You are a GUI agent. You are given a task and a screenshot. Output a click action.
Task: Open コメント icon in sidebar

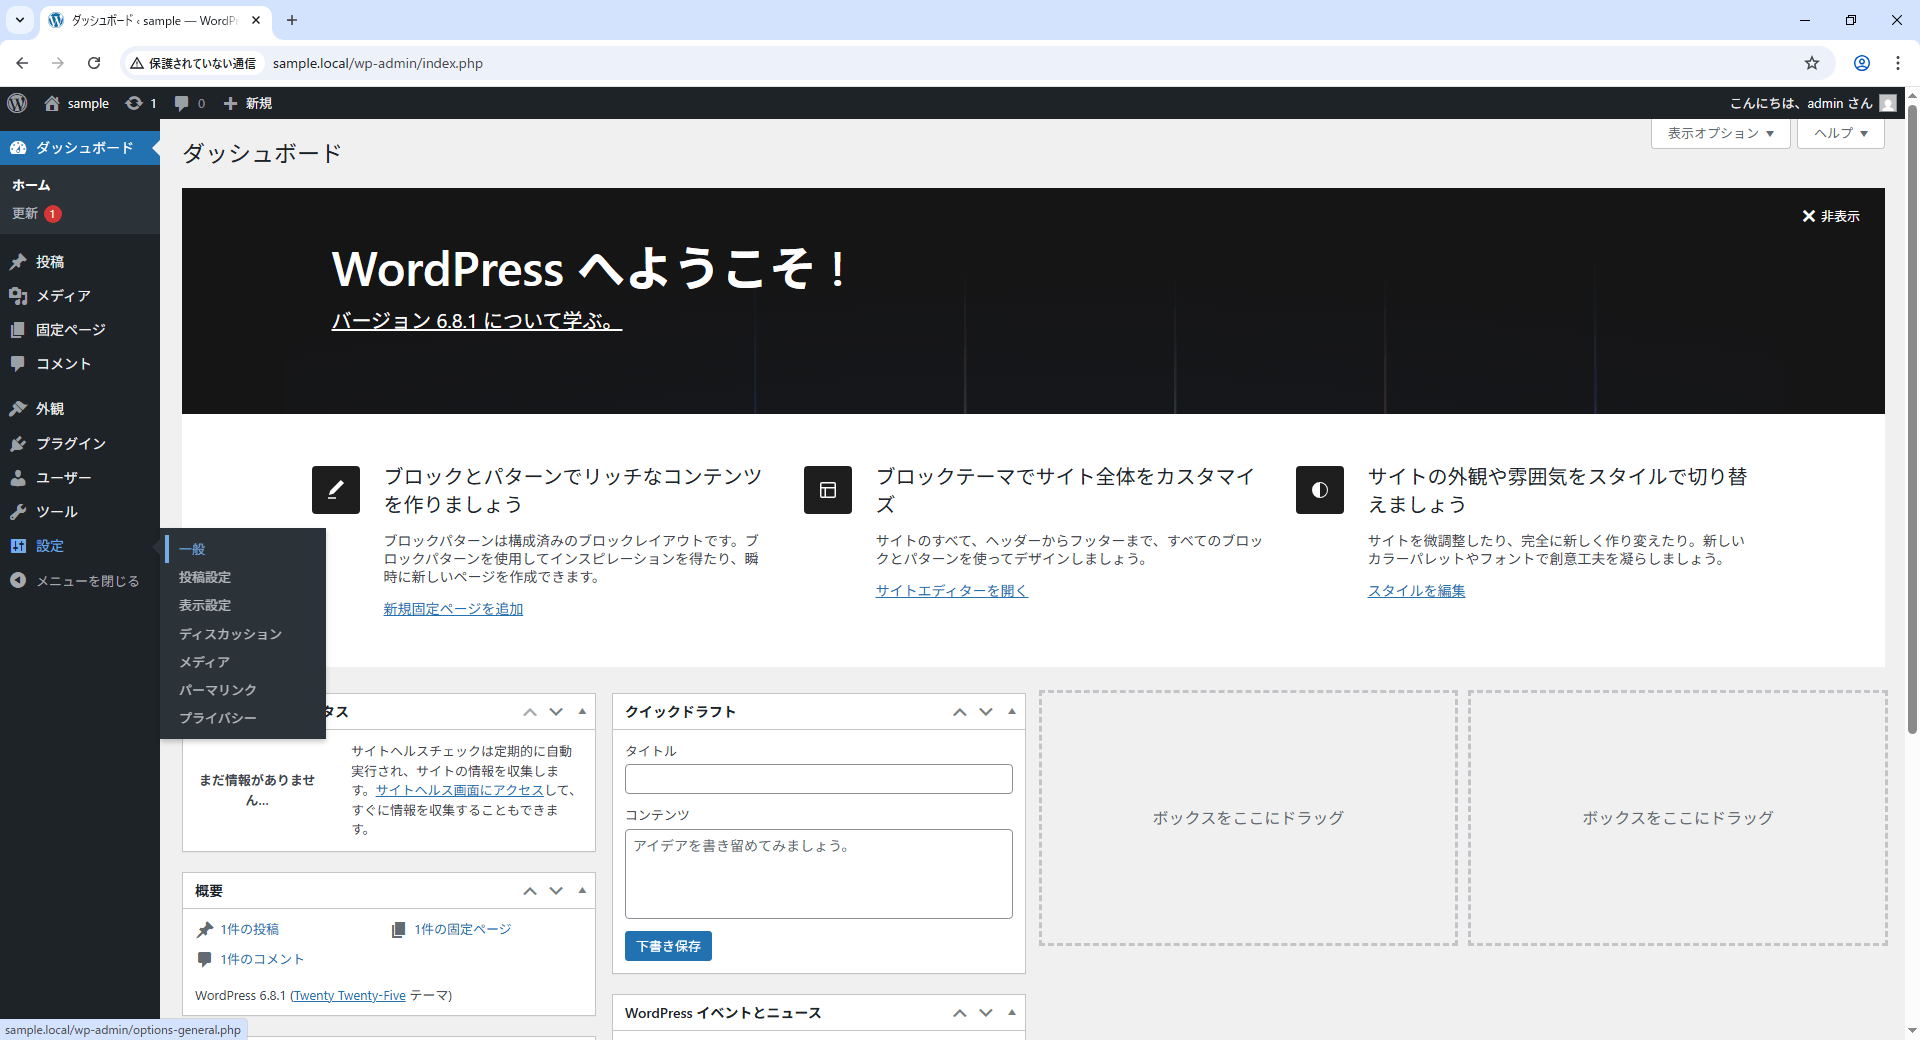(x=18, y=364)
